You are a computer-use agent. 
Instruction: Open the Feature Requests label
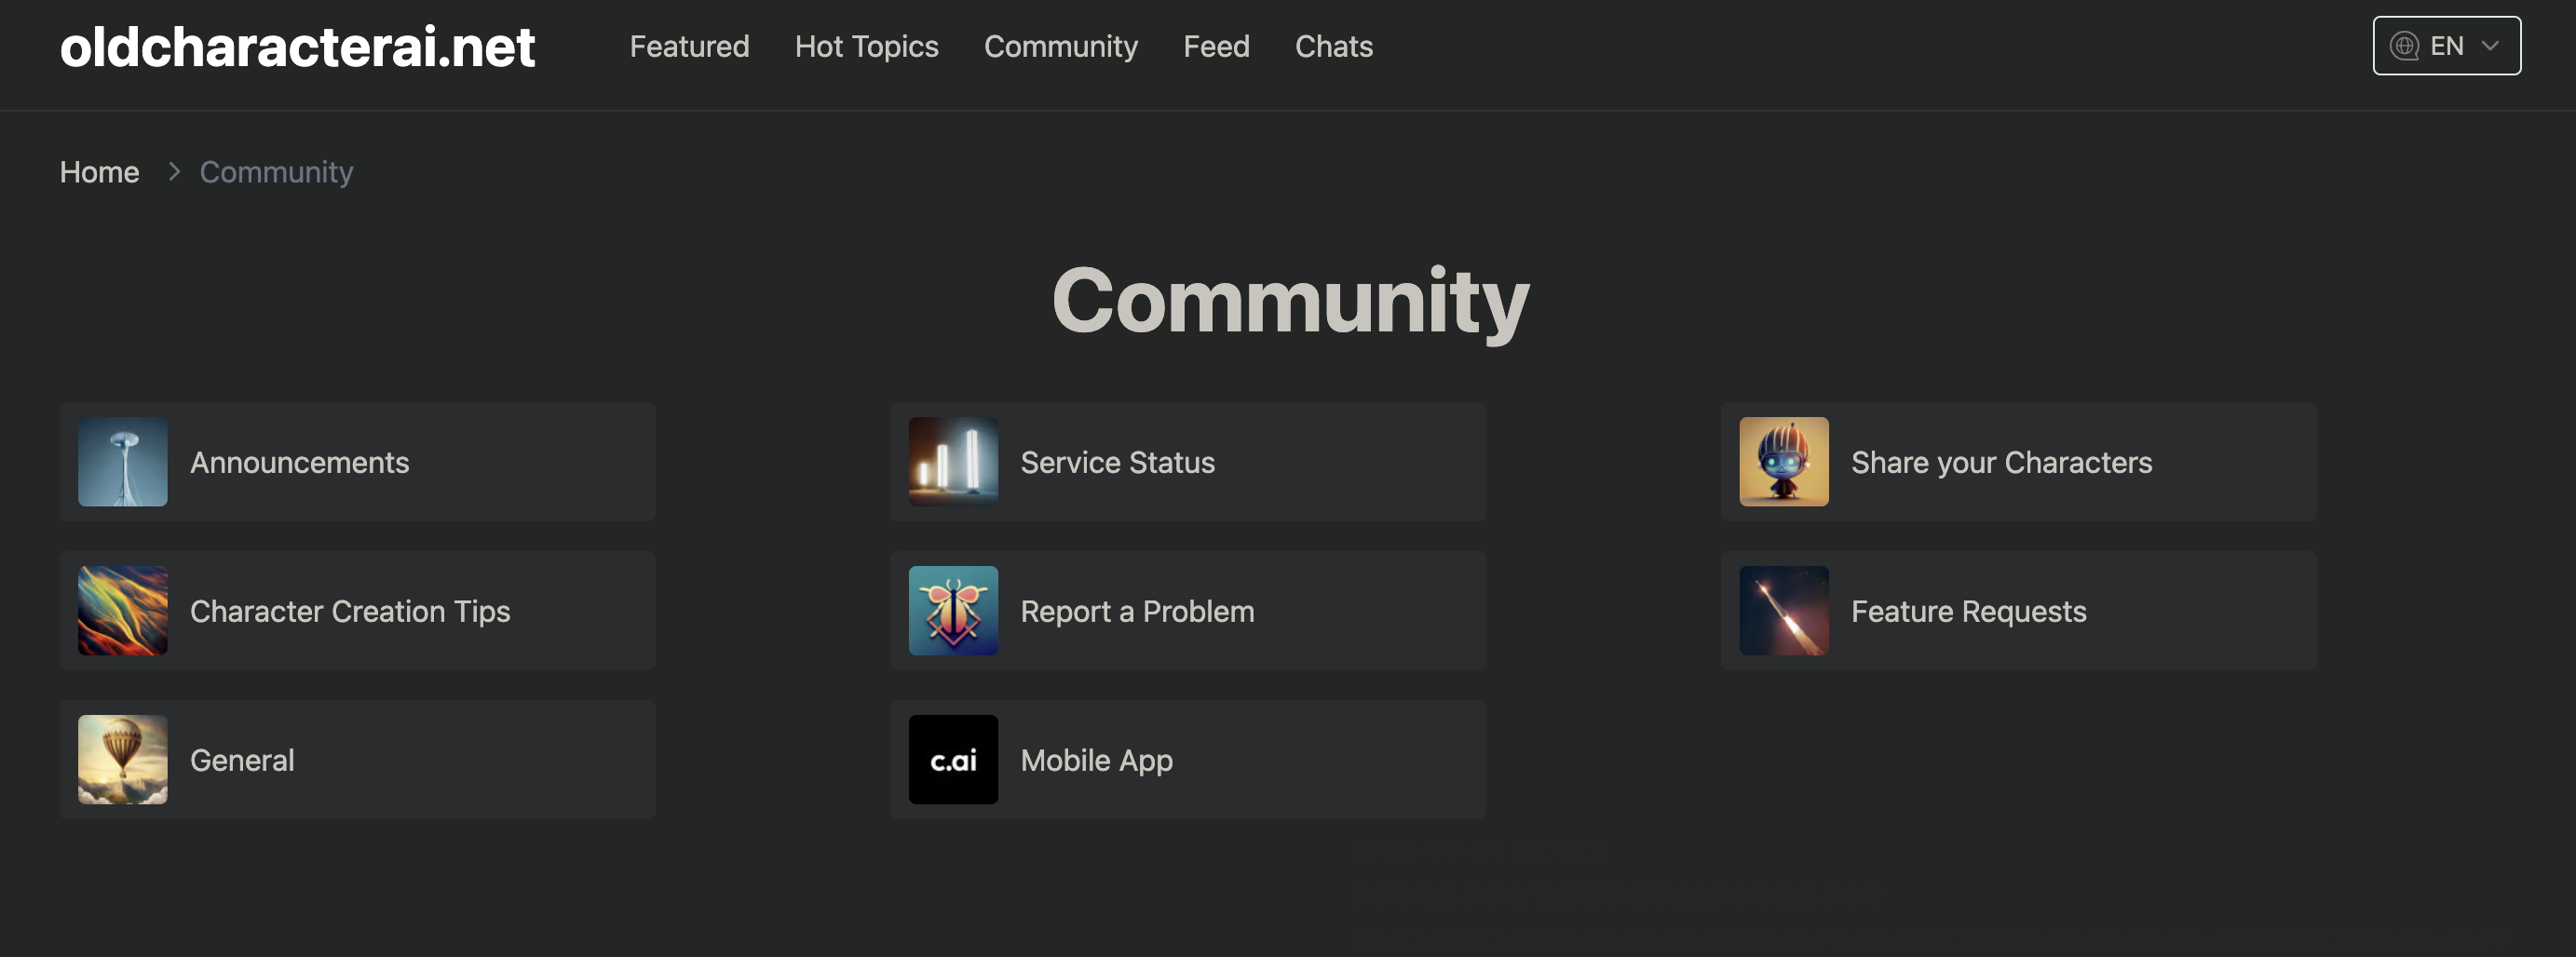(1968, 611)
